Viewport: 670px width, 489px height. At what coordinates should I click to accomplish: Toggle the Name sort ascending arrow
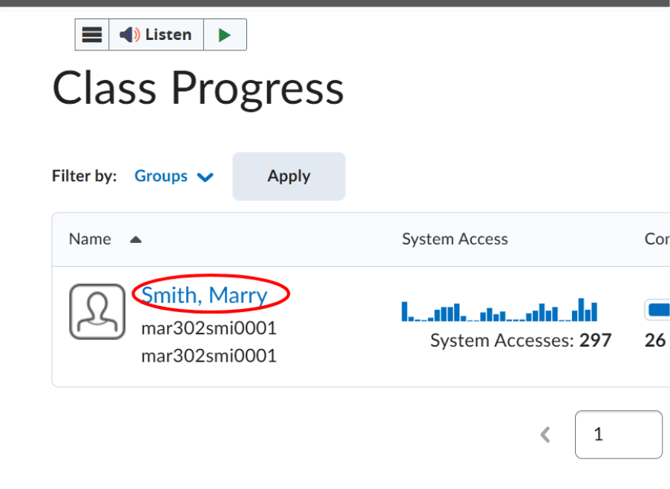tap(135, 239)
